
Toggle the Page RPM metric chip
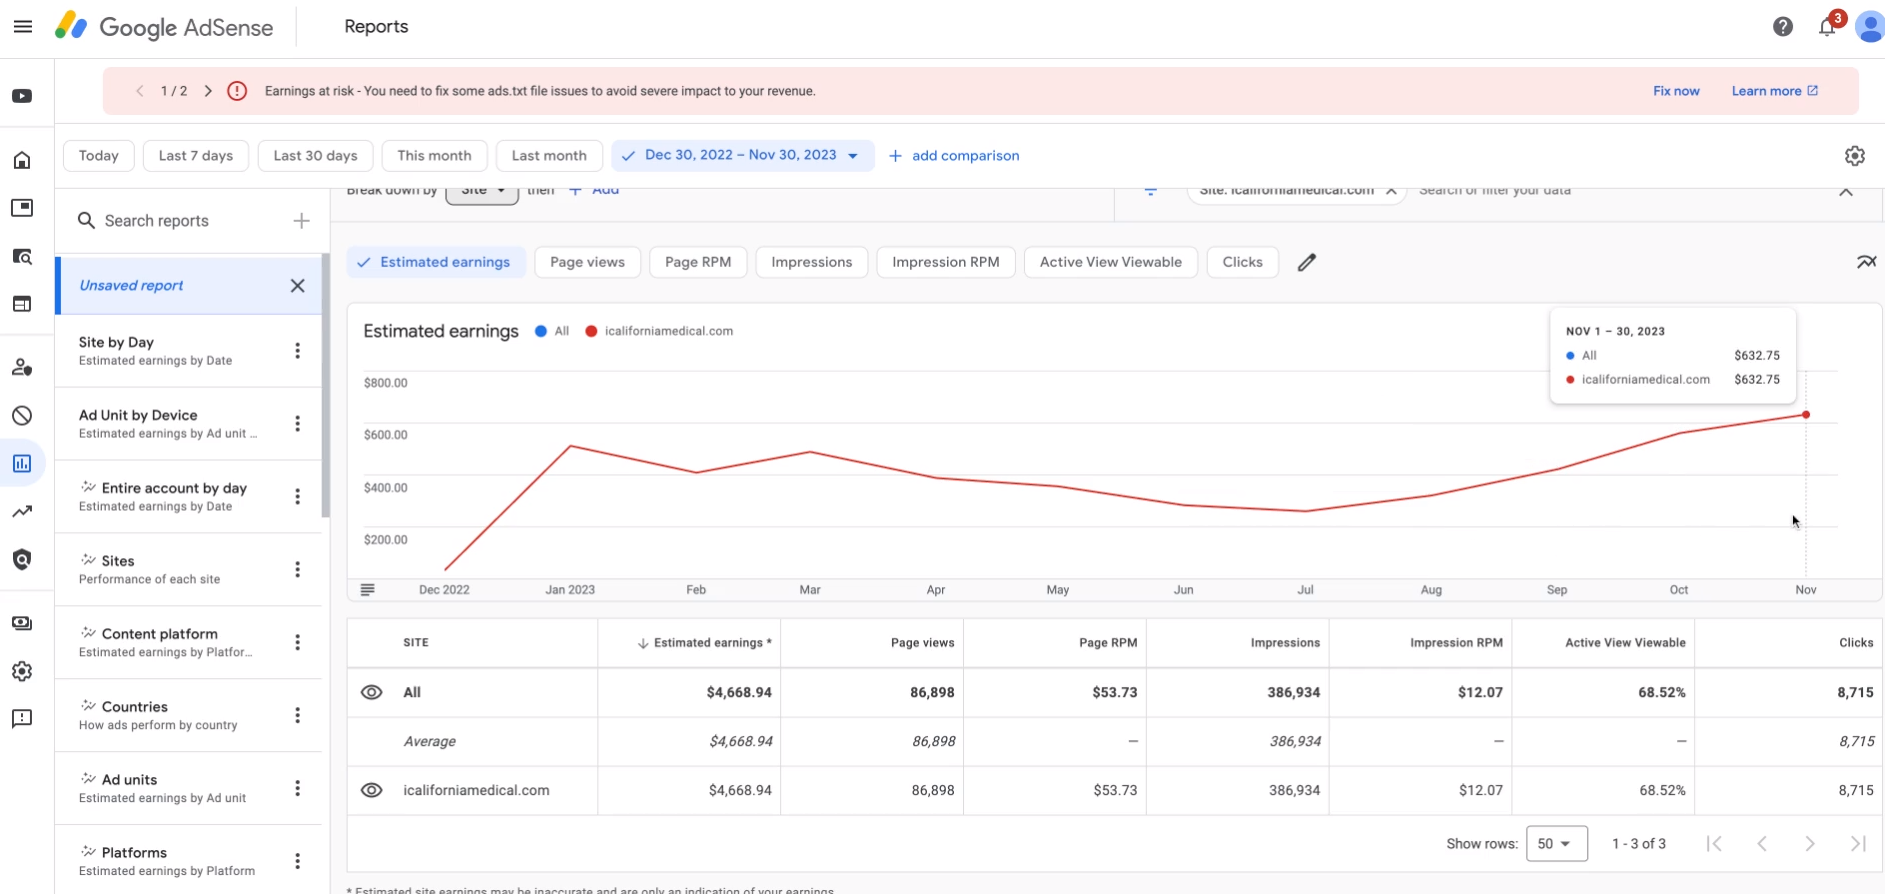point(698,262)
